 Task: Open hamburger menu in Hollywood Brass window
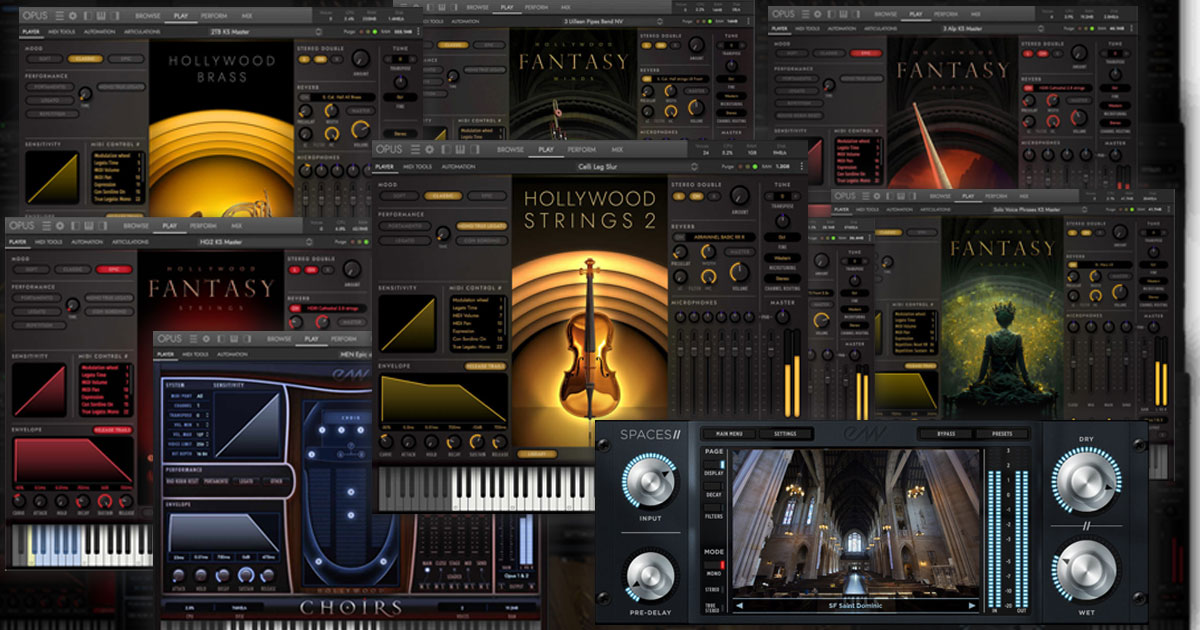59,15
